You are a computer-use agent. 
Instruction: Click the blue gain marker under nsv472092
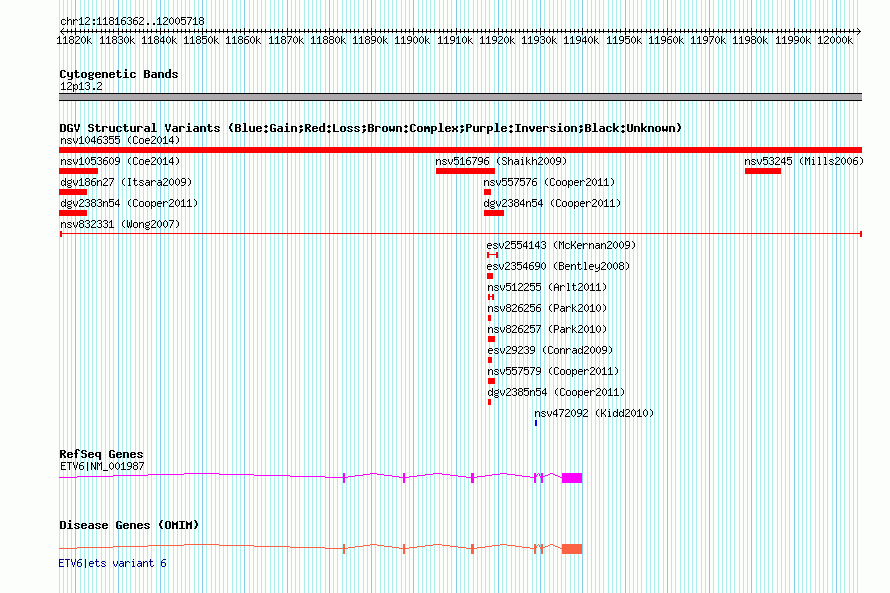tap(536, 423)
